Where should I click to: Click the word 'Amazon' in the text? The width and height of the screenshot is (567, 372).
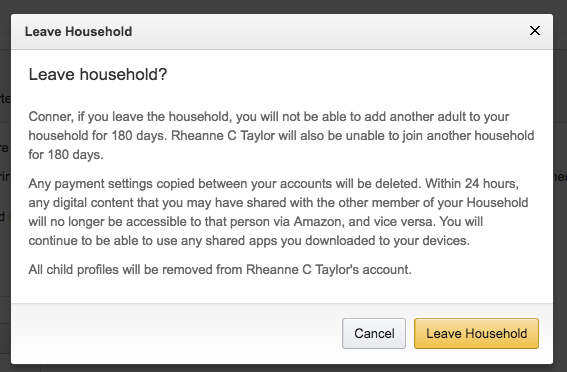[x=317, y=221]
